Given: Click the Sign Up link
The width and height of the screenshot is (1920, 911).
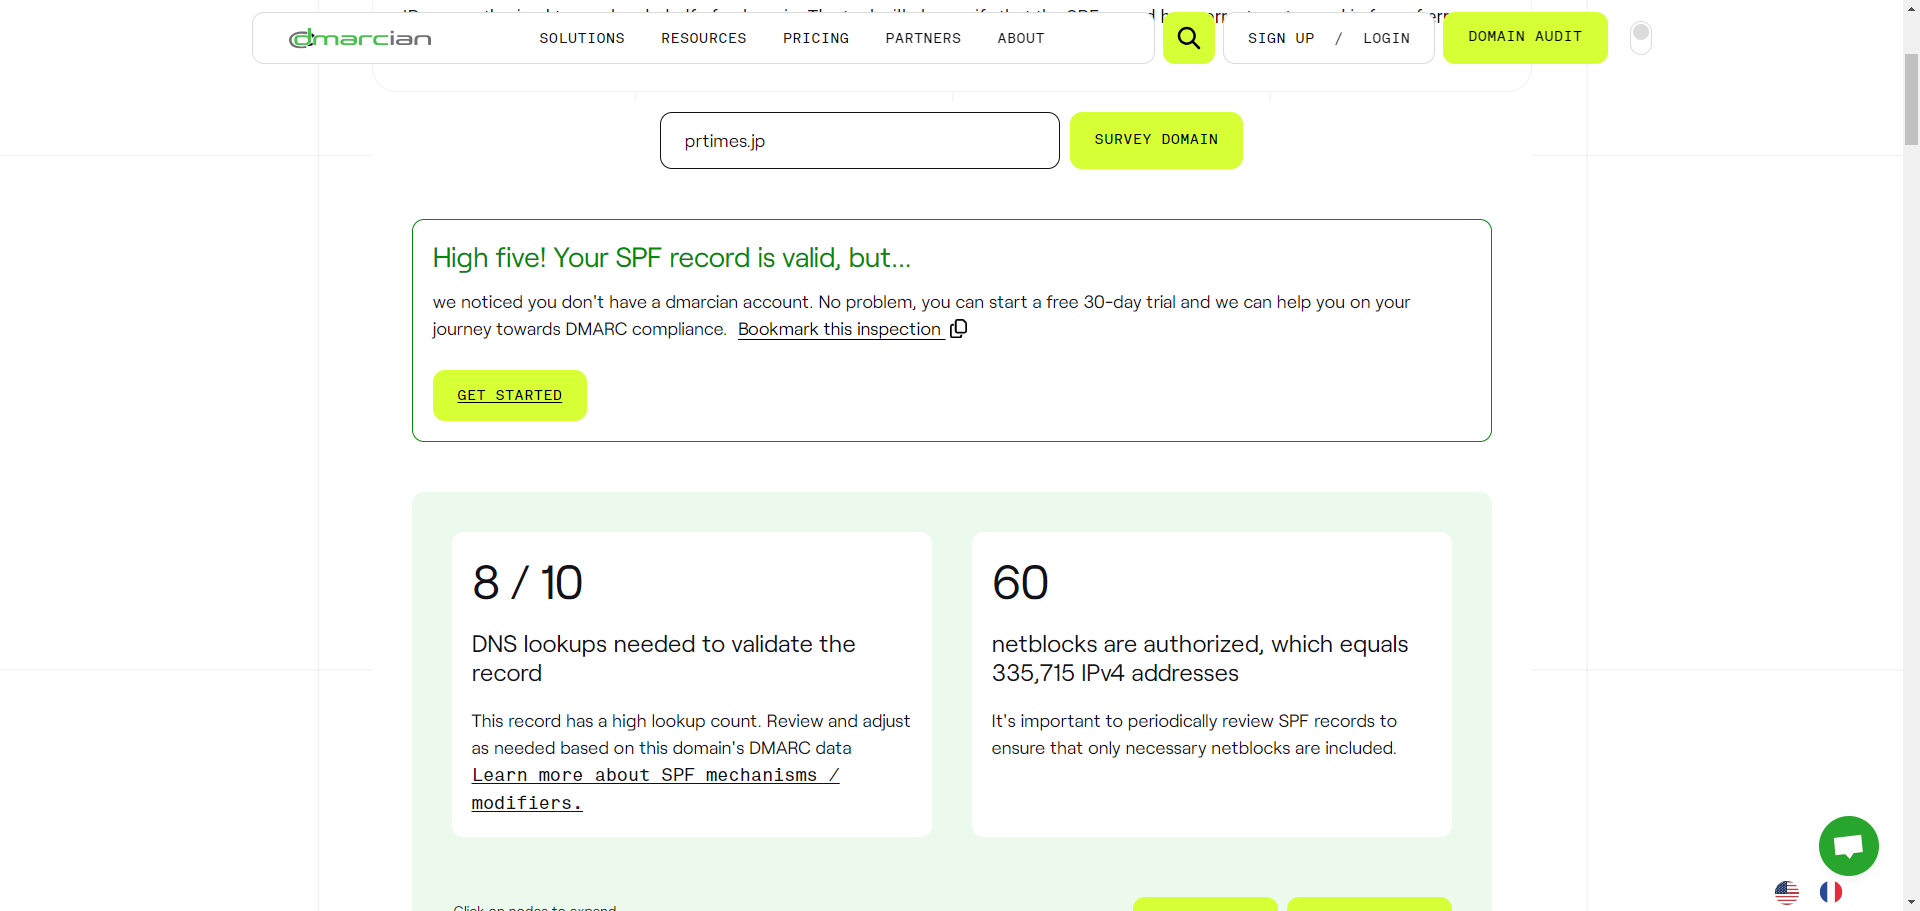Looking at the screenshot, I should point(1281,38).
